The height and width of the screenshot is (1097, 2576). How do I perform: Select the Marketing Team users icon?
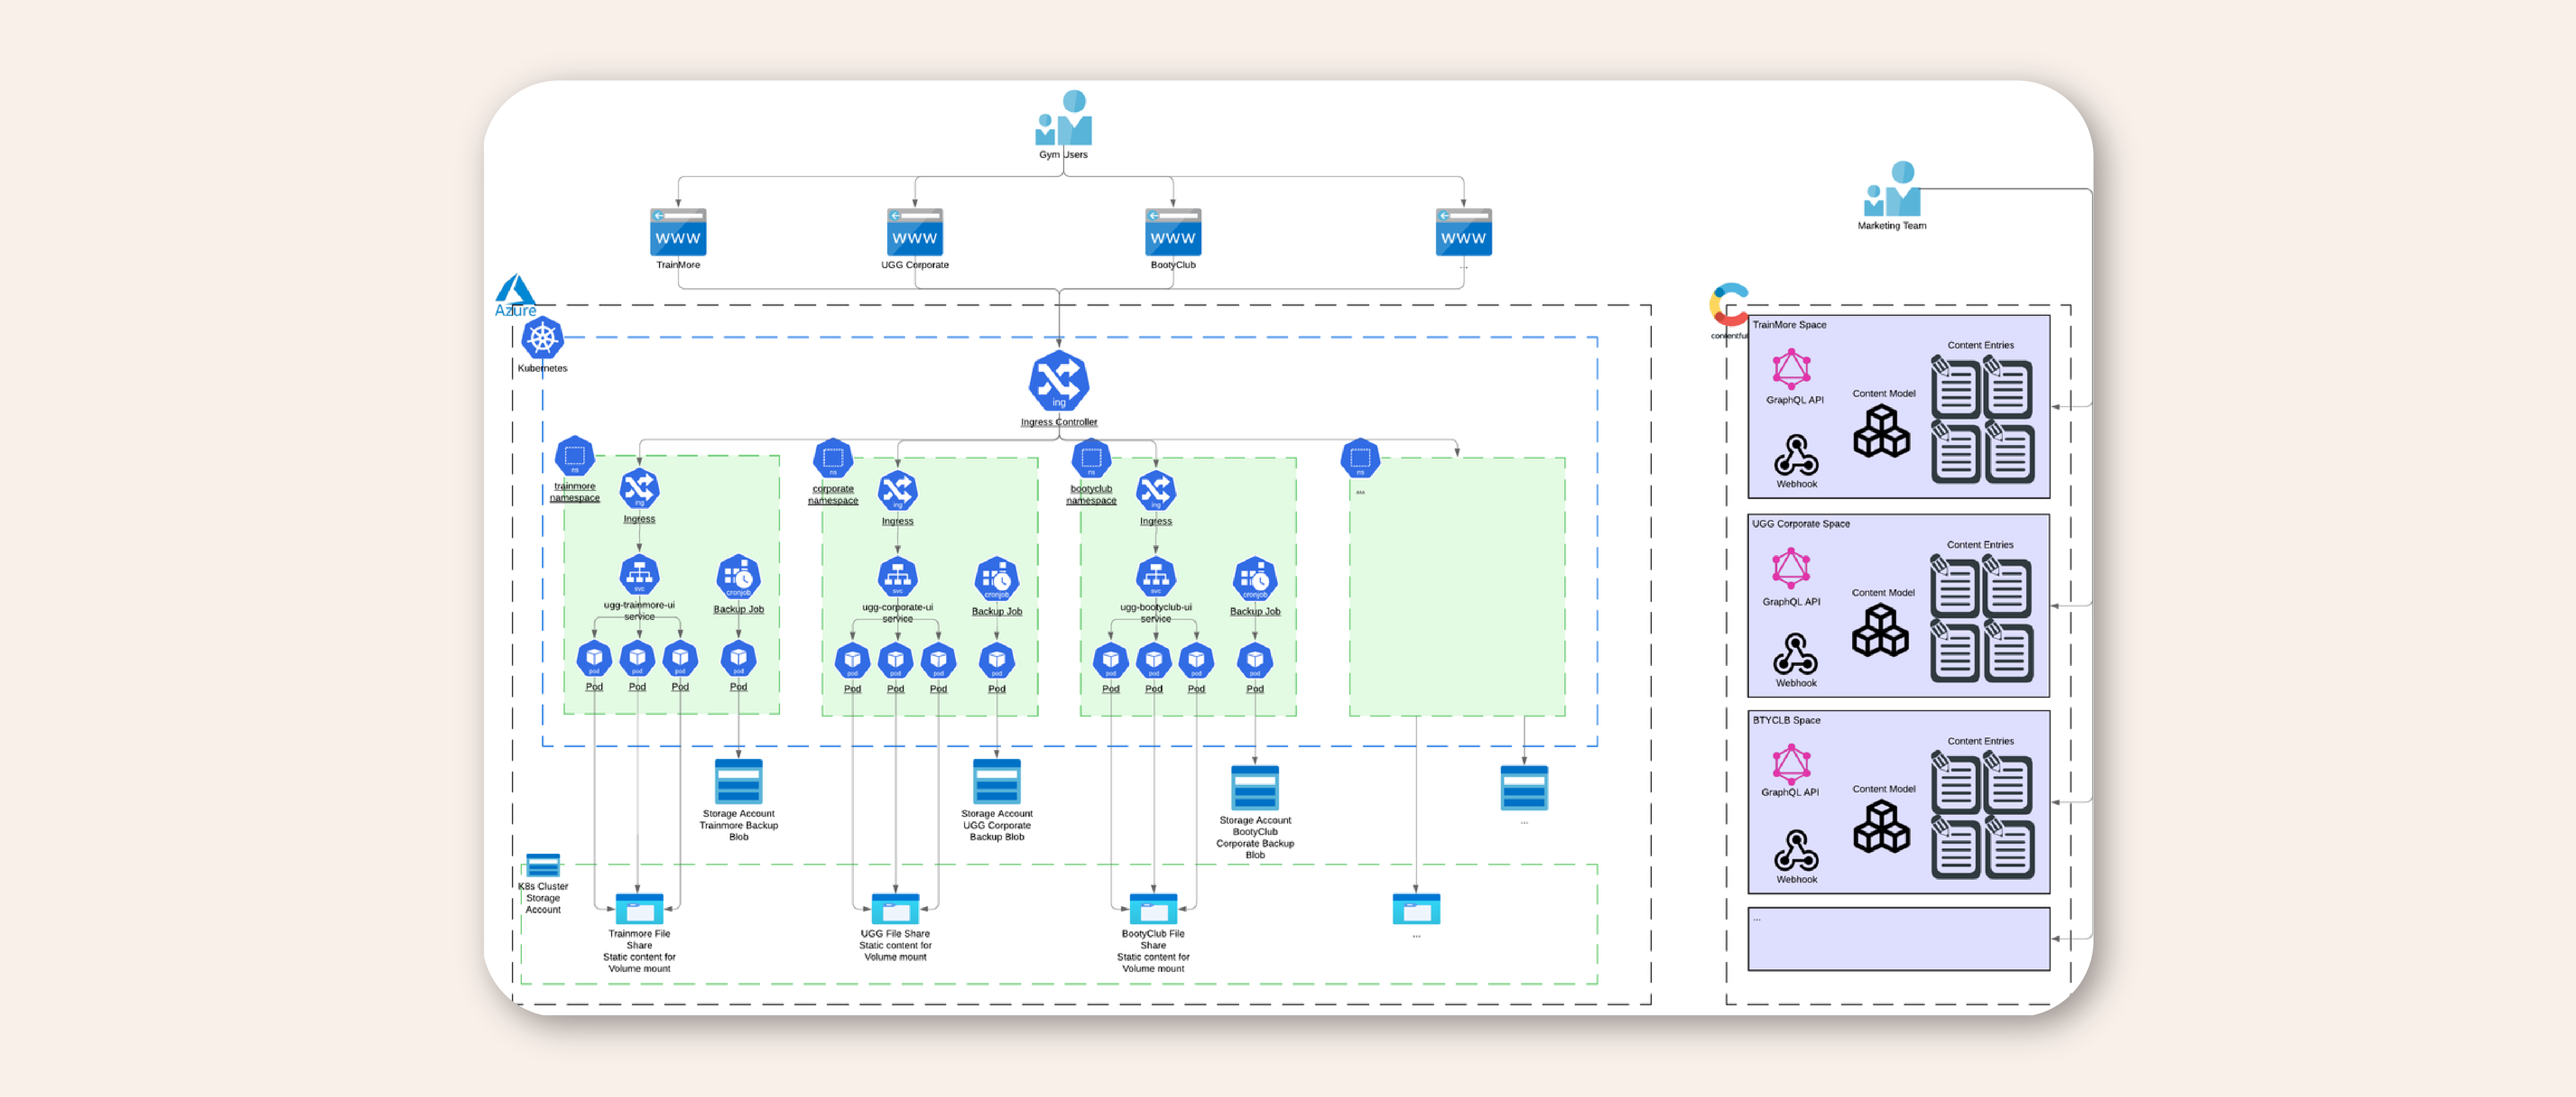(1892, 190)
